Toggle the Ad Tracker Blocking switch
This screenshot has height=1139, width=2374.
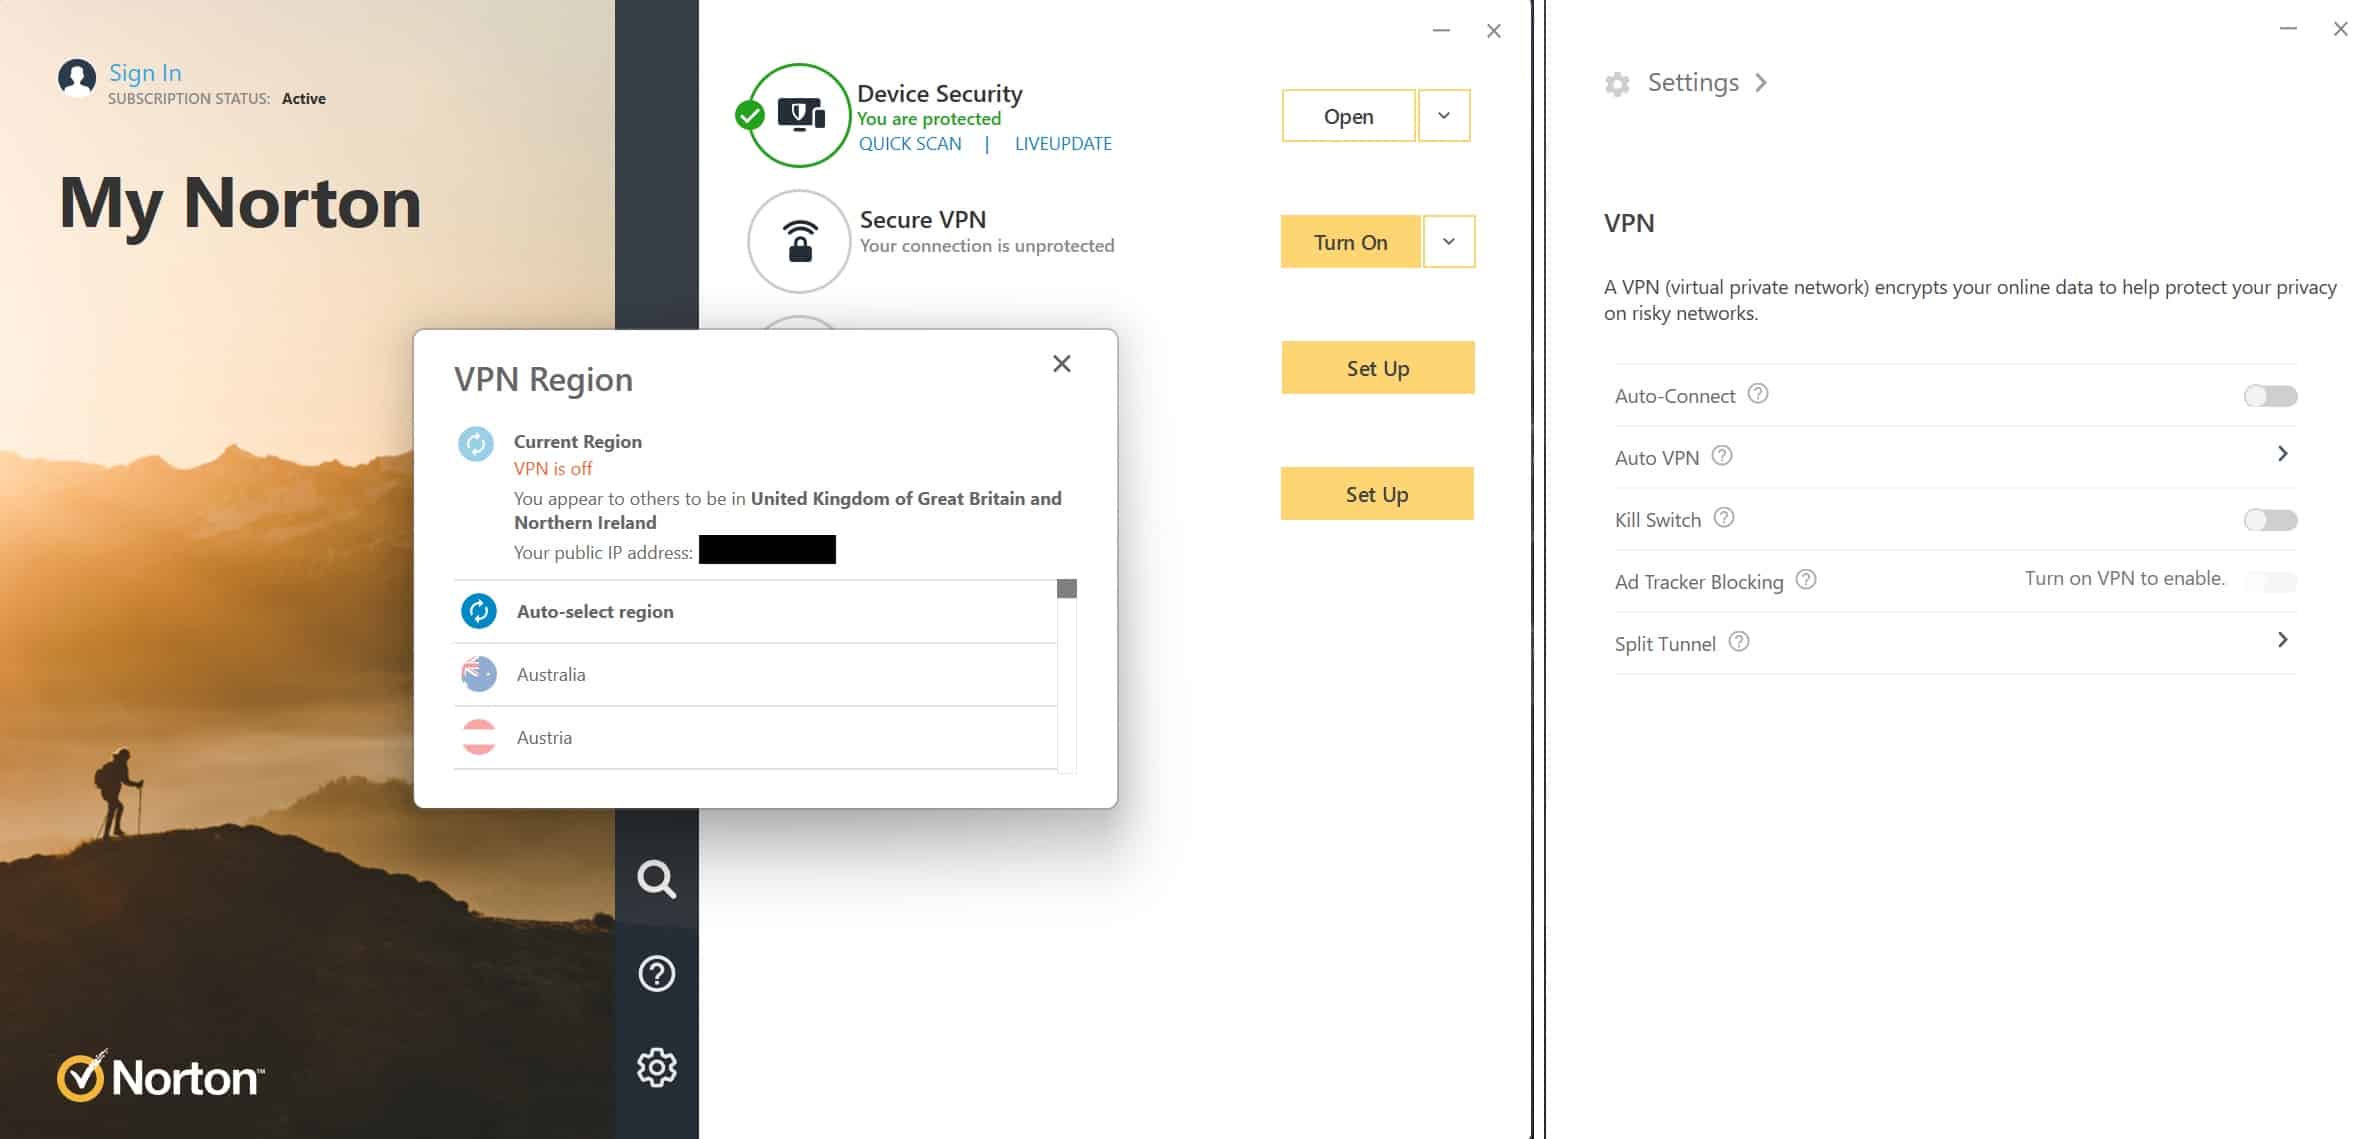coord(2270,582)
